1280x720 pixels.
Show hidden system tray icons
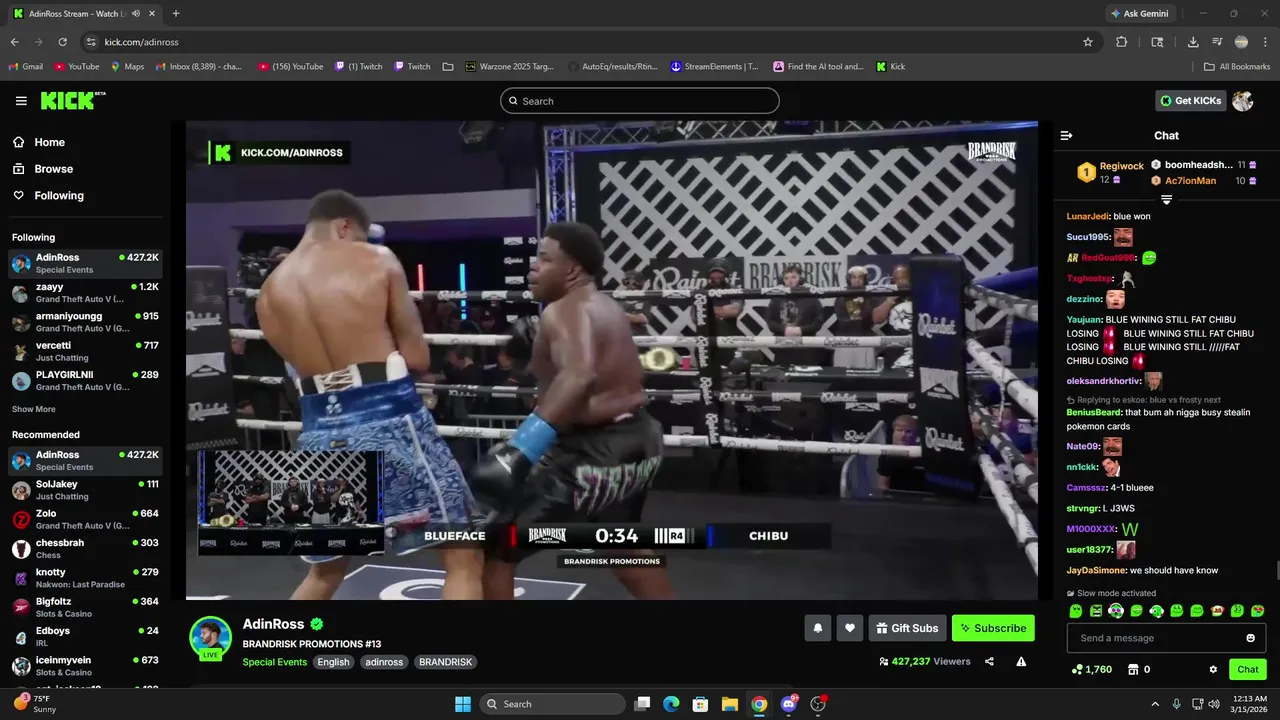(x=1155, y=704)
